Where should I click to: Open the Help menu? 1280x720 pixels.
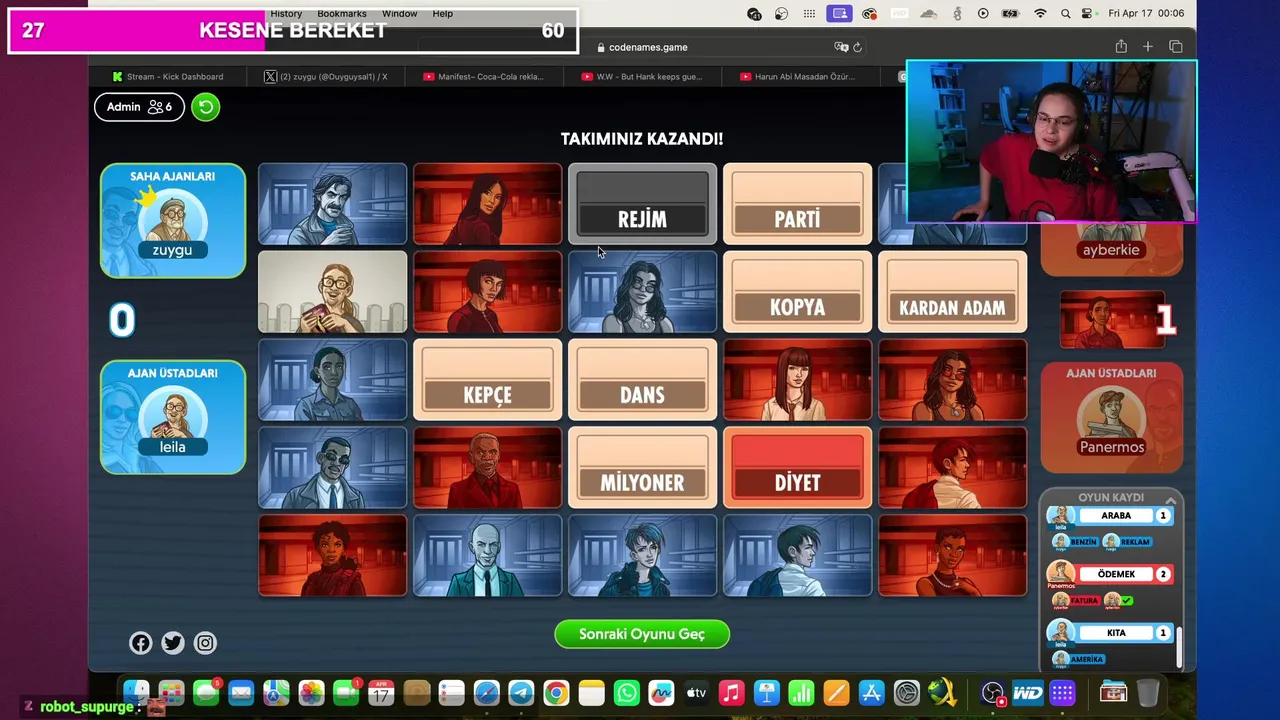(x=443, y=13)
